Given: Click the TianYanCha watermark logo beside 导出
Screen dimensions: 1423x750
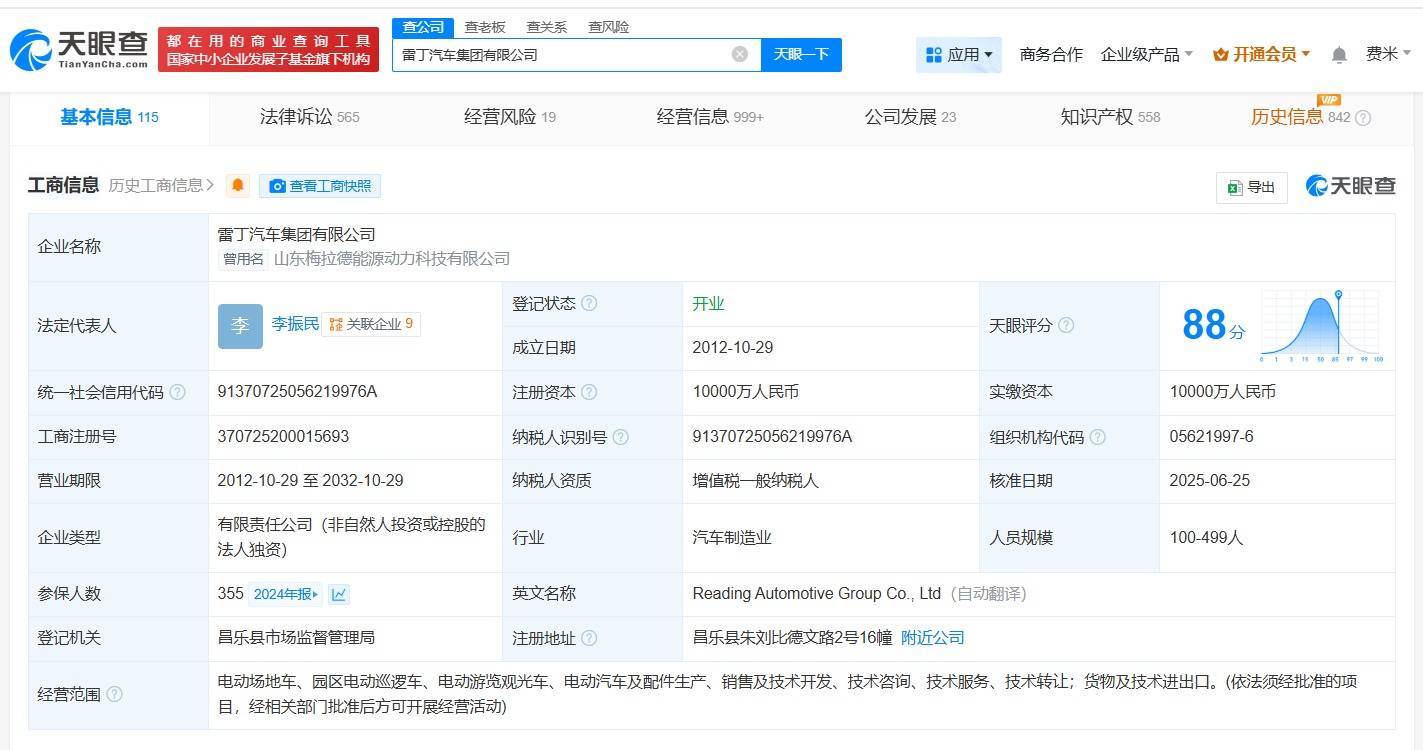Looking at the screenshot, I should (1350, 186).
